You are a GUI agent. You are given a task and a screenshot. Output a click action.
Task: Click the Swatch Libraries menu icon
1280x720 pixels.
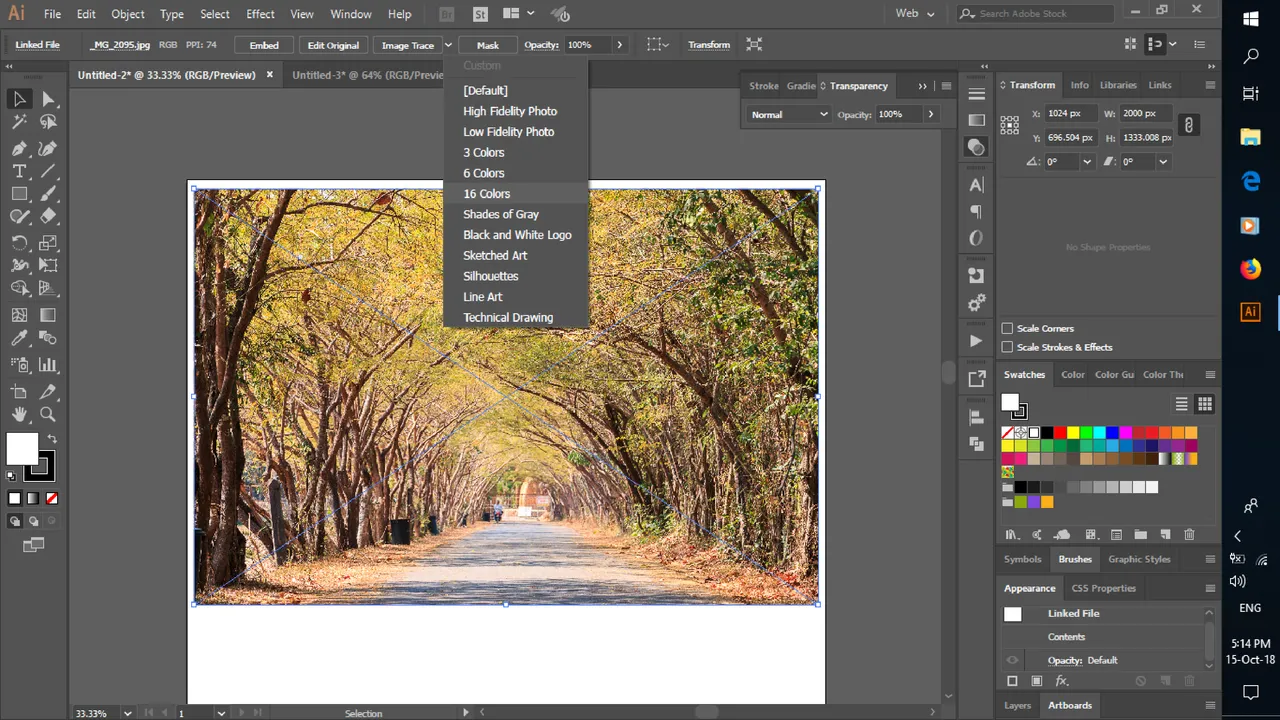pos(1012,535)
